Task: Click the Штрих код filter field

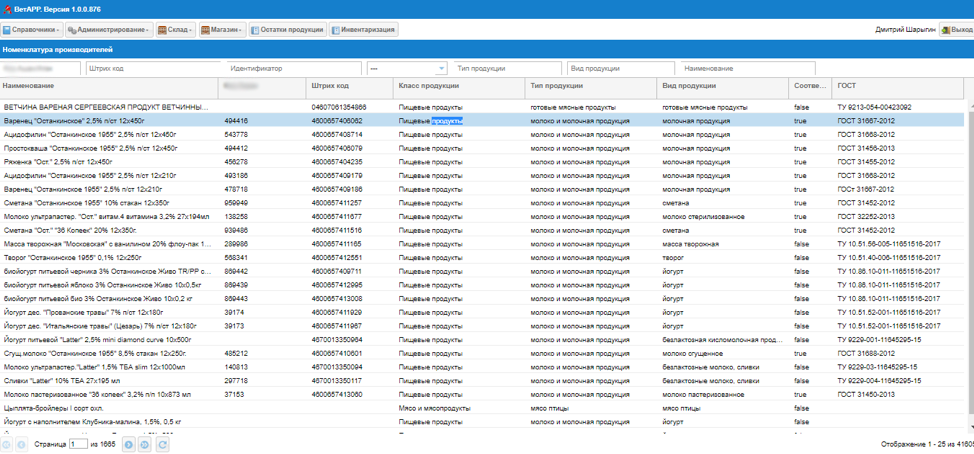Action: click(151, 69)
